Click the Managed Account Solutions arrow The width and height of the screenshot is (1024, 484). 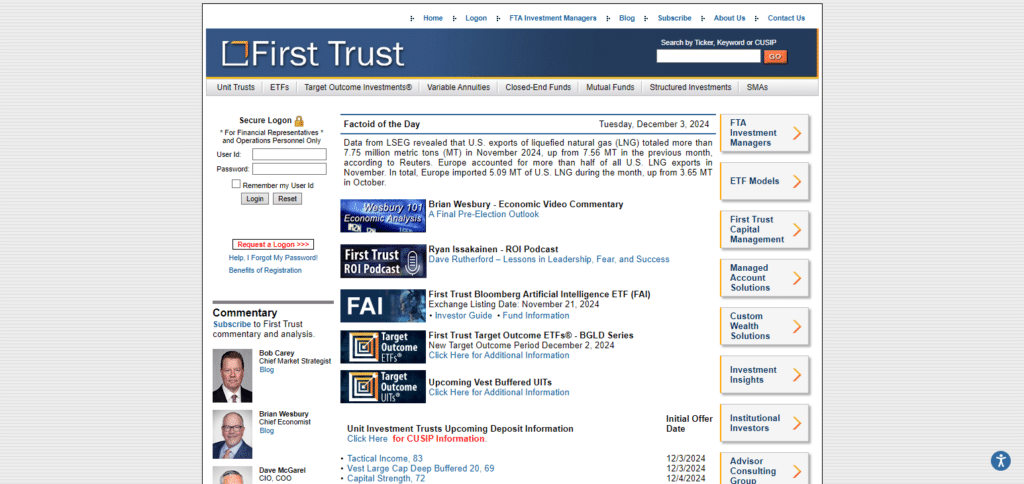pos(797,278)
